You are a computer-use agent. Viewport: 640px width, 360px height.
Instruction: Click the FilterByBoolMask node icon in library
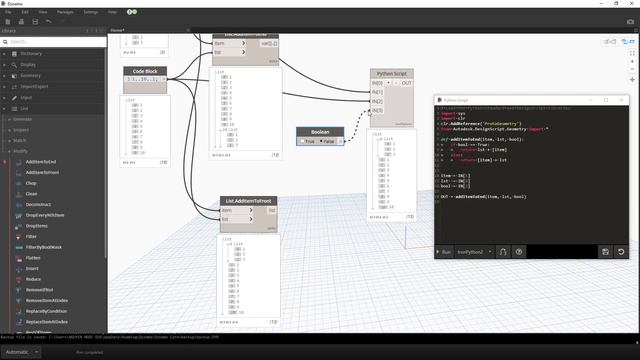click(x=19, y=247)
